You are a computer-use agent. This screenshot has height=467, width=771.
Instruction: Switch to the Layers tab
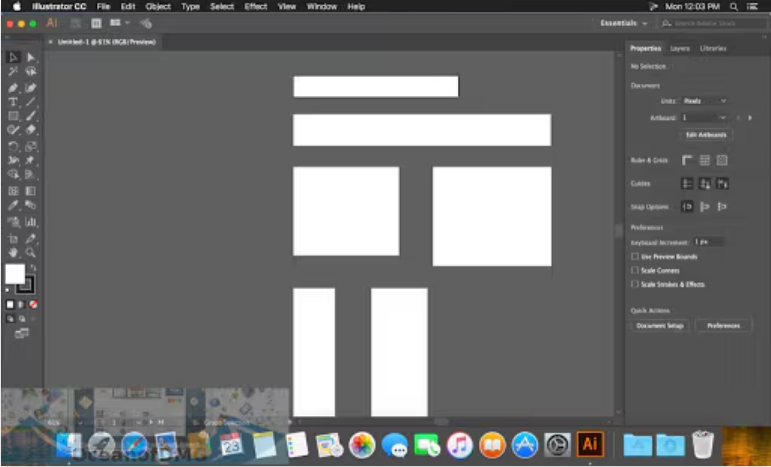click(x=680, y=49)
